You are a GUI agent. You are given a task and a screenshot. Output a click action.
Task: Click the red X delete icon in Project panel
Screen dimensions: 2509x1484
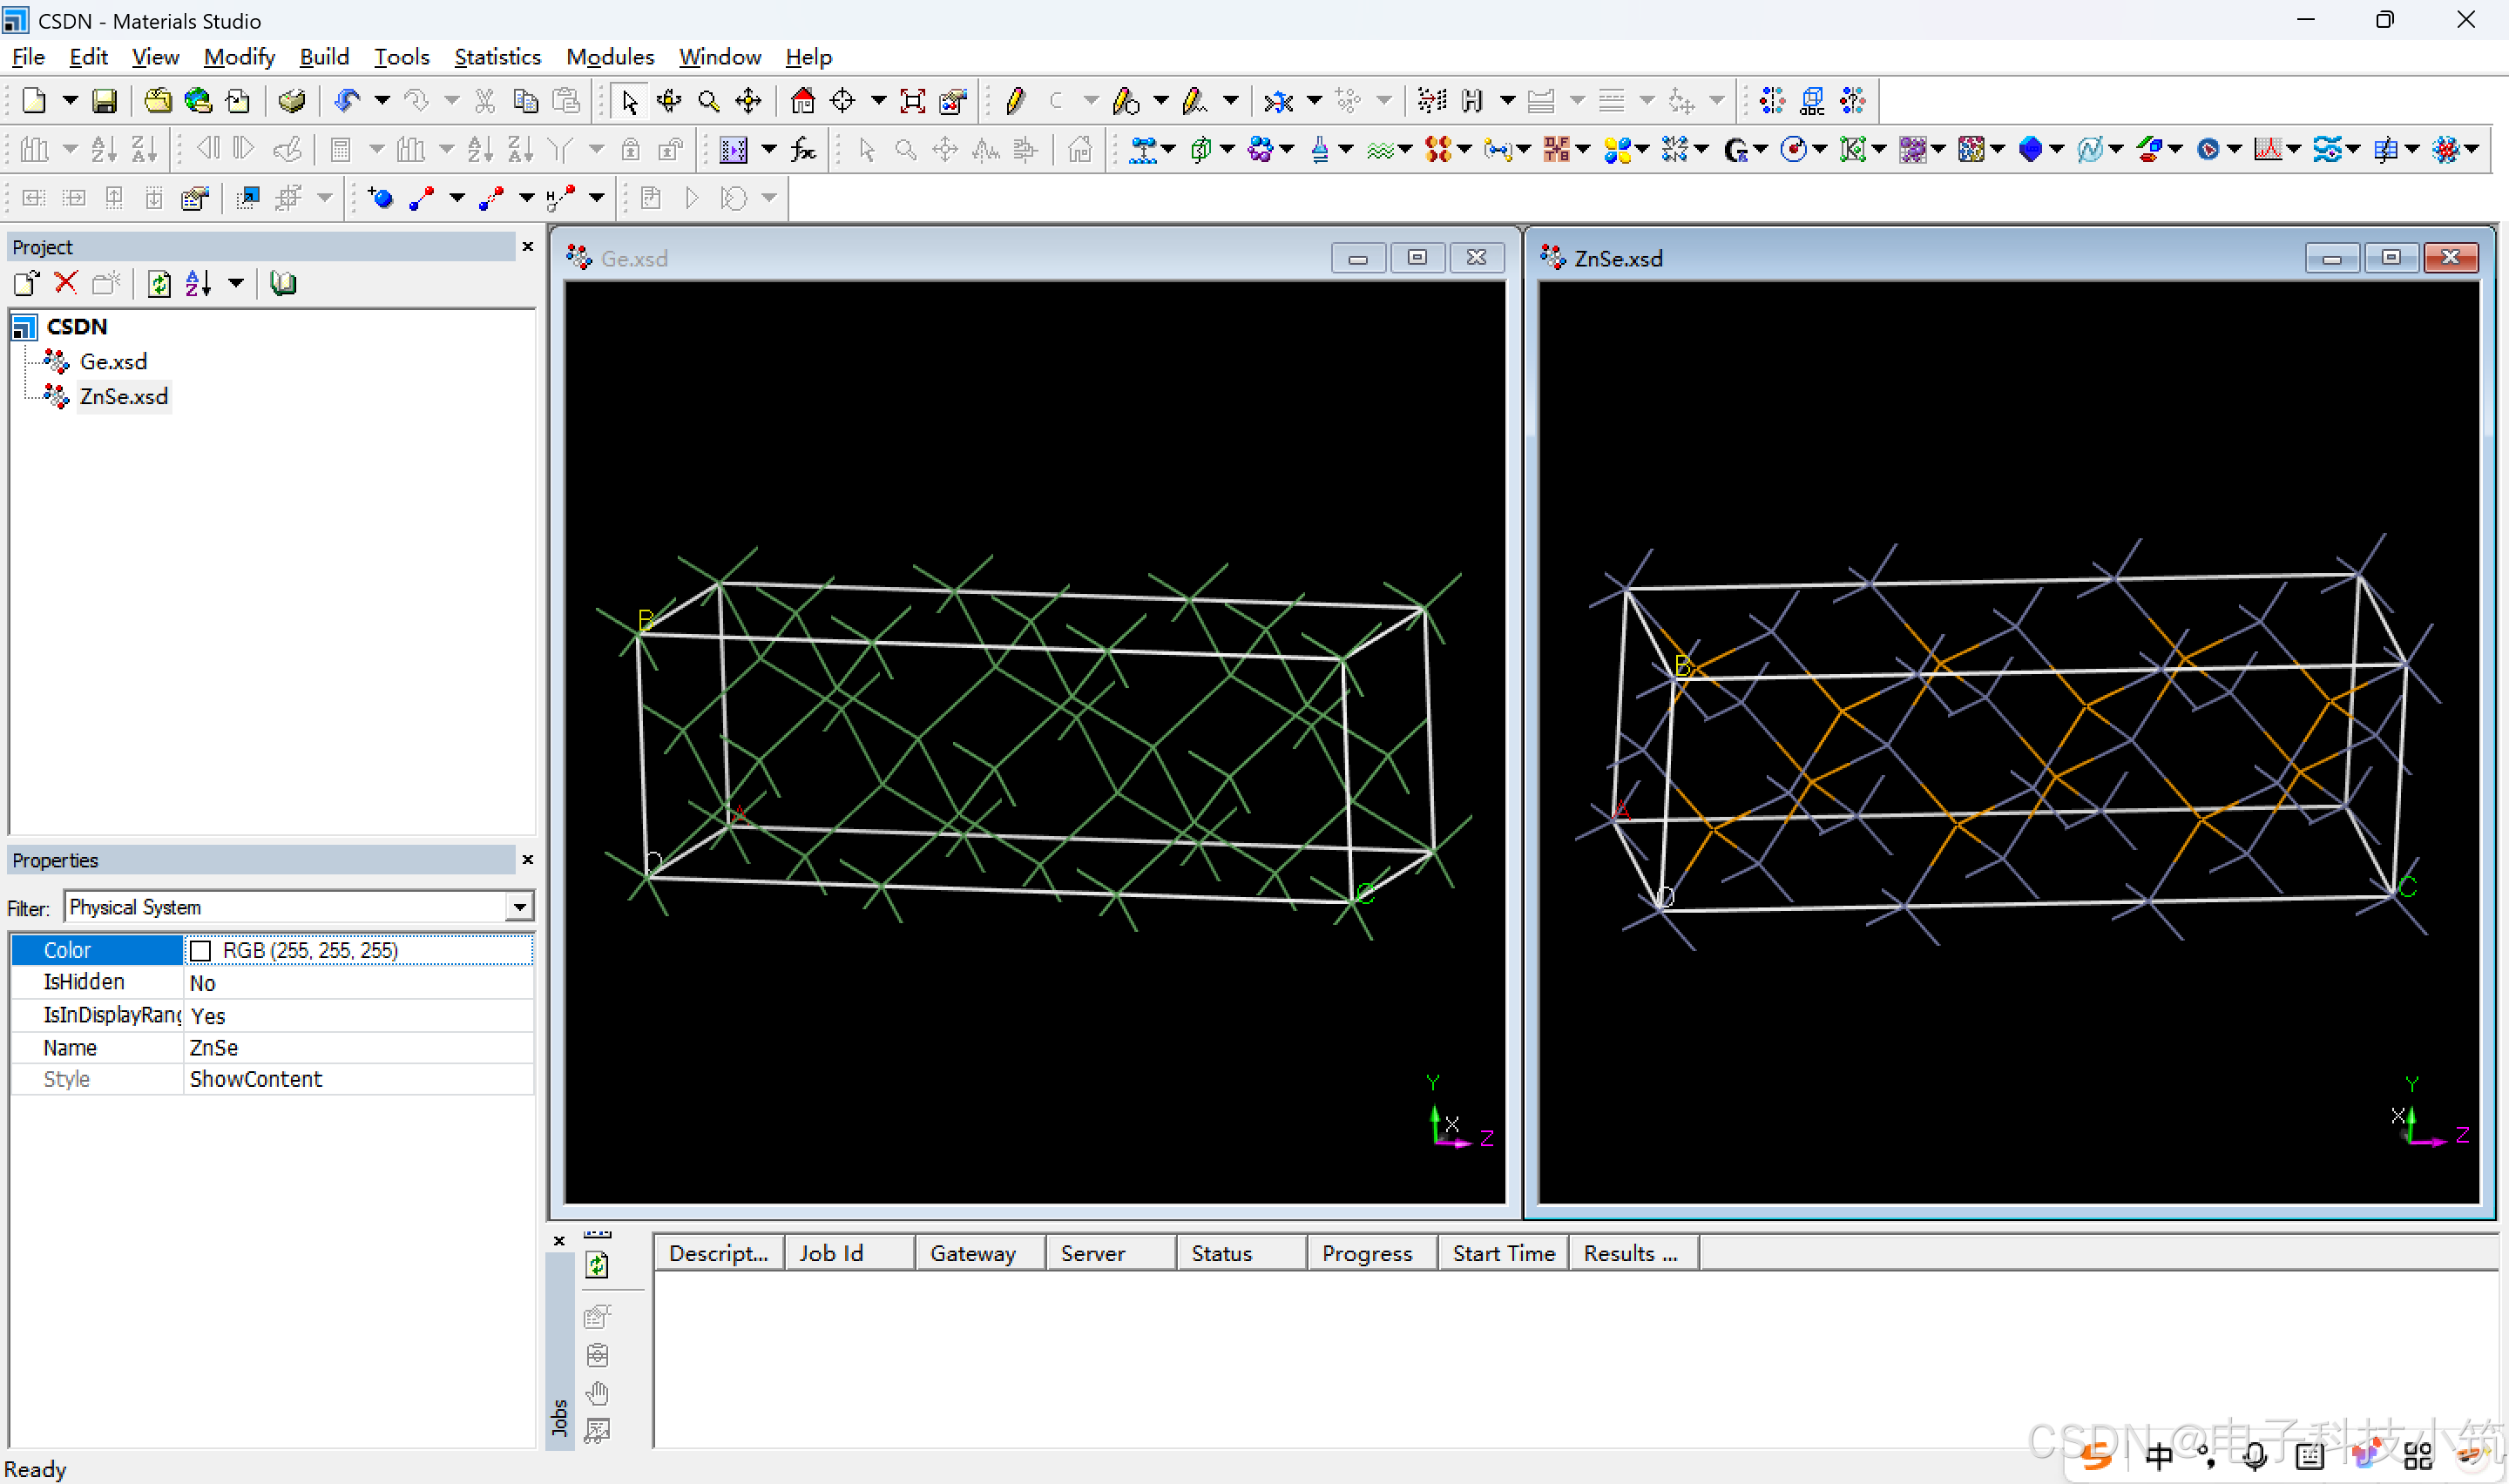(66, 284)
